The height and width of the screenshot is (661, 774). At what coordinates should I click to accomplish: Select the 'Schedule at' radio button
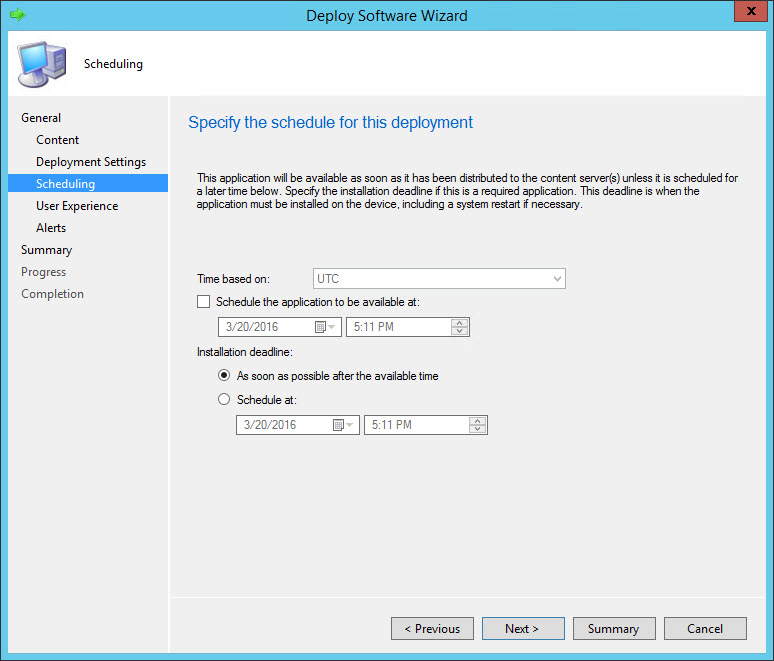pyautogui.click(x=224, y=400)
